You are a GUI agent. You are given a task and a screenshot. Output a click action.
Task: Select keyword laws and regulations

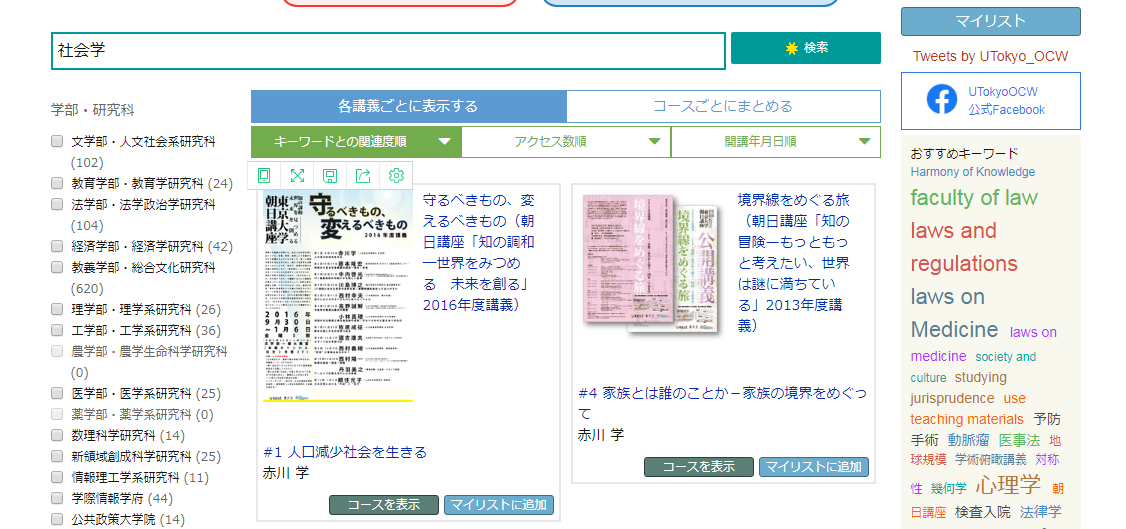[964, 247]
